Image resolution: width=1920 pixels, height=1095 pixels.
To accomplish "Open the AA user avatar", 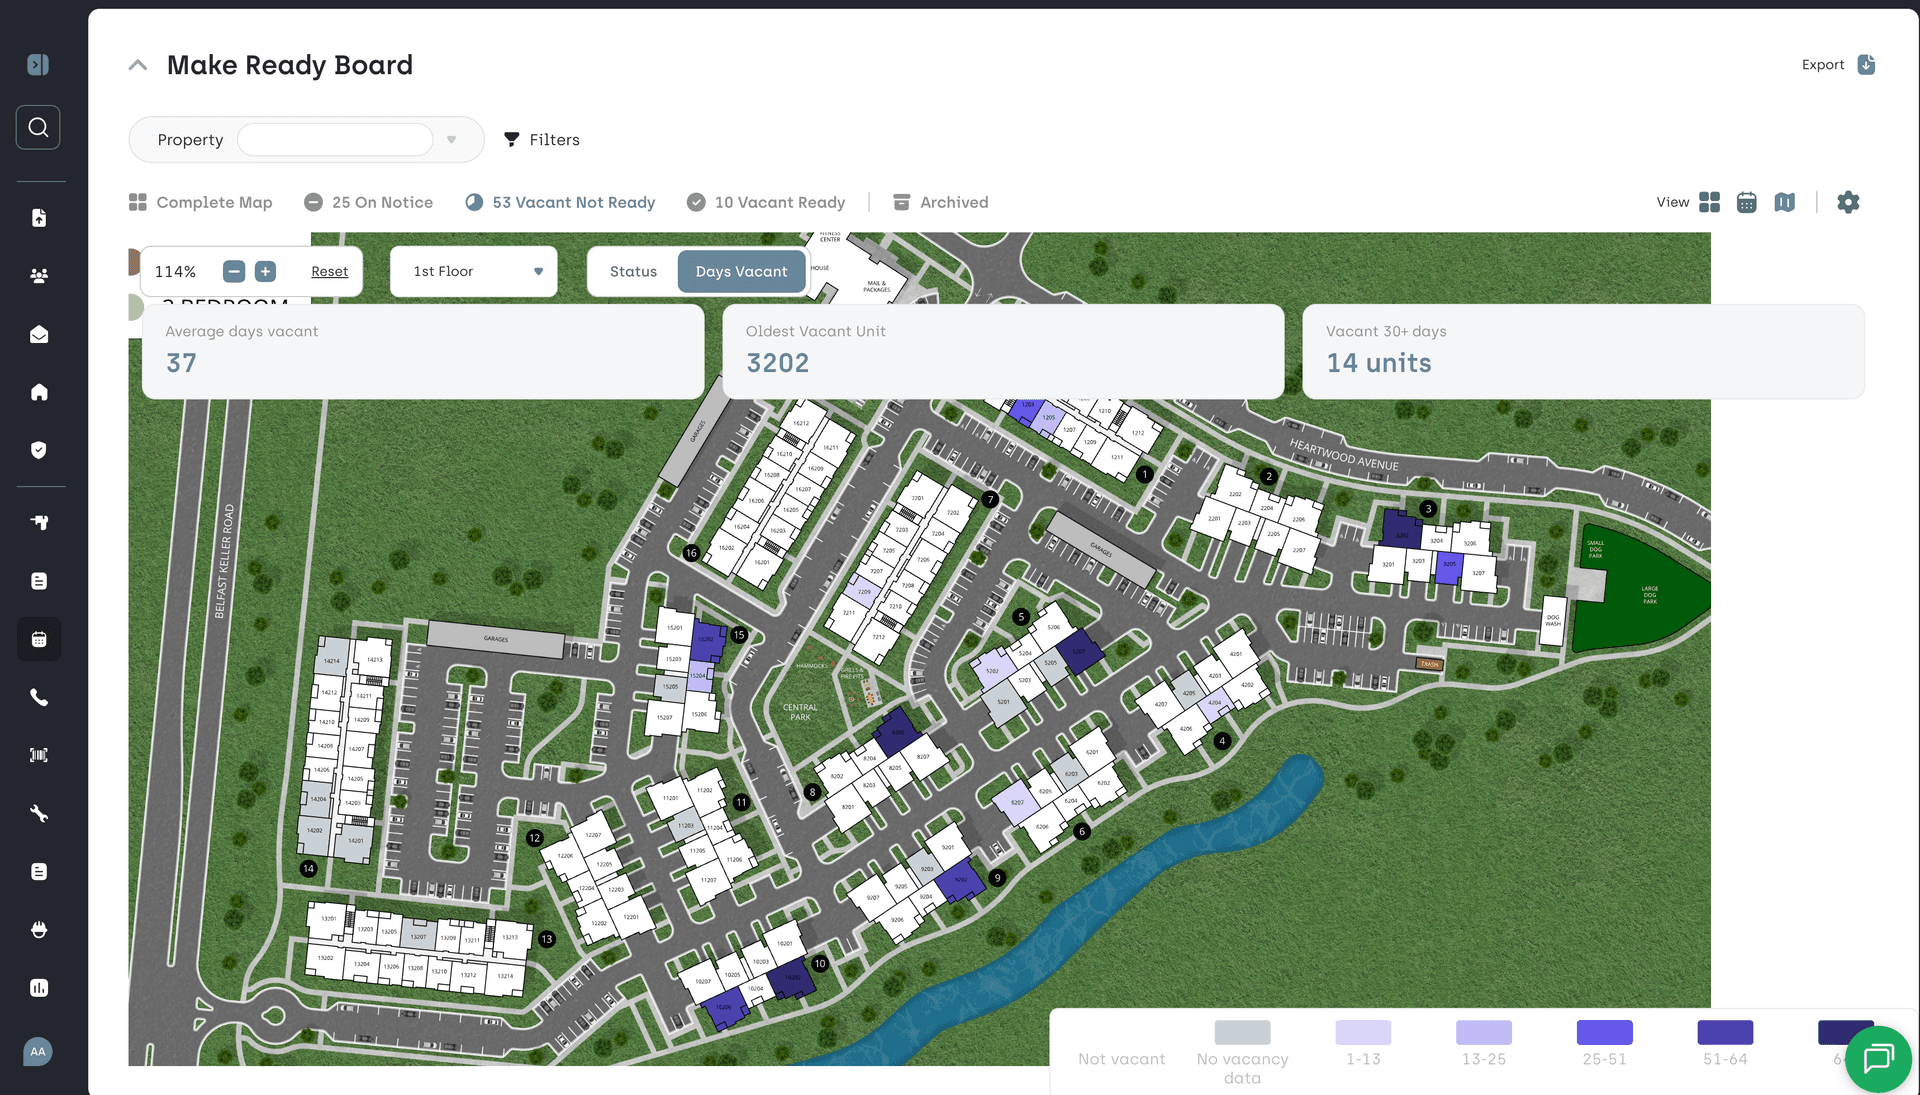I will [x=38, y=1052].
